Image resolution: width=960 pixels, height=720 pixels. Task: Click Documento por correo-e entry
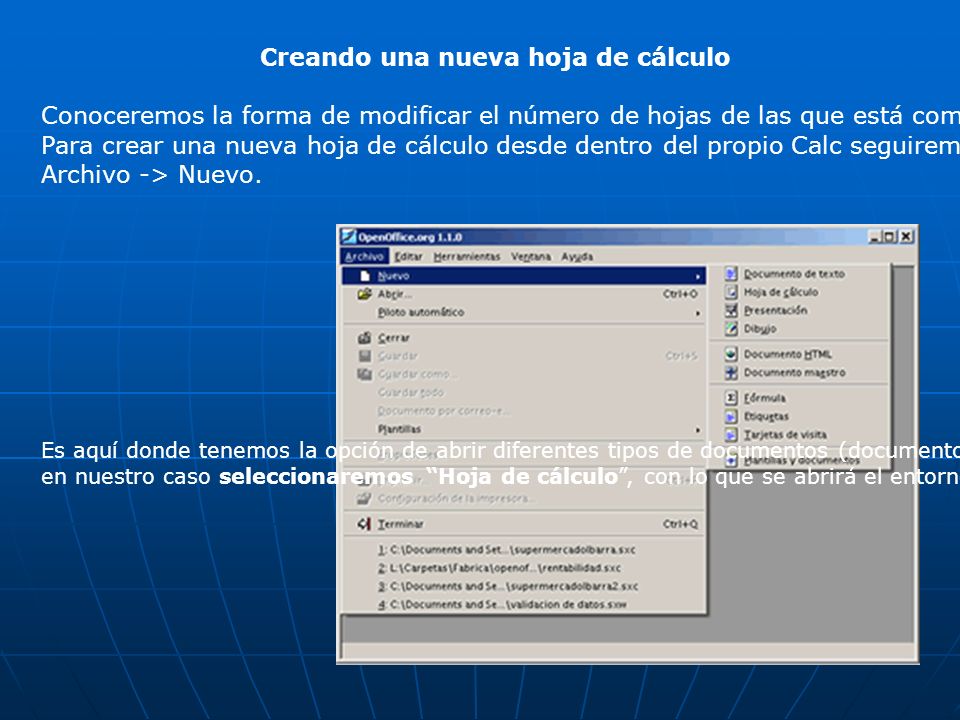point(524,411)
